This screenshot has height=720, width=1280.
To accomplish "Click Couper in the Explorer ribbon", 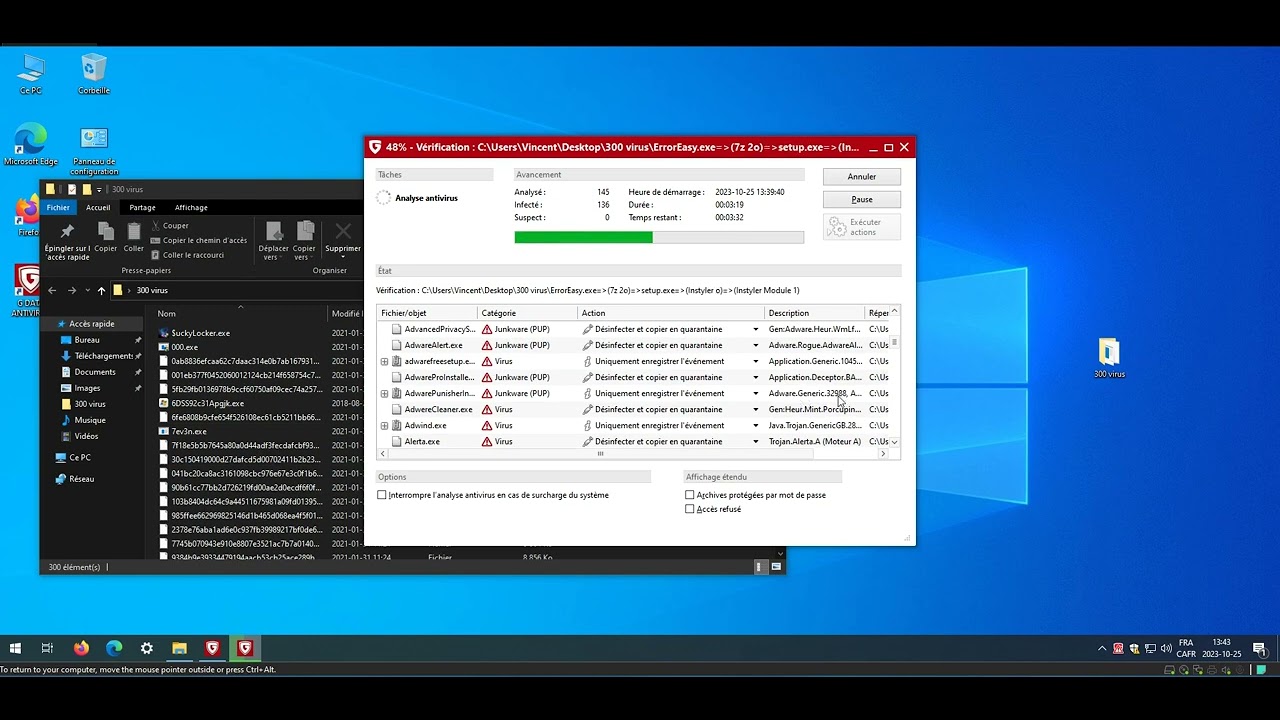I will point(169,226).
